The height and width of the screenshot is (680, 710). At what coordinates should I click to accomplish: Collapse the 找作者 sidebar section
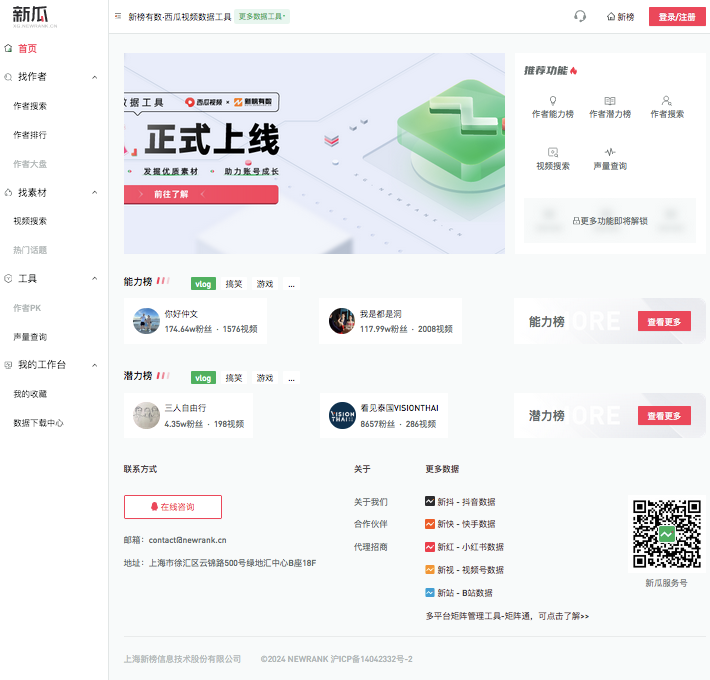click(x=94, y=77)
